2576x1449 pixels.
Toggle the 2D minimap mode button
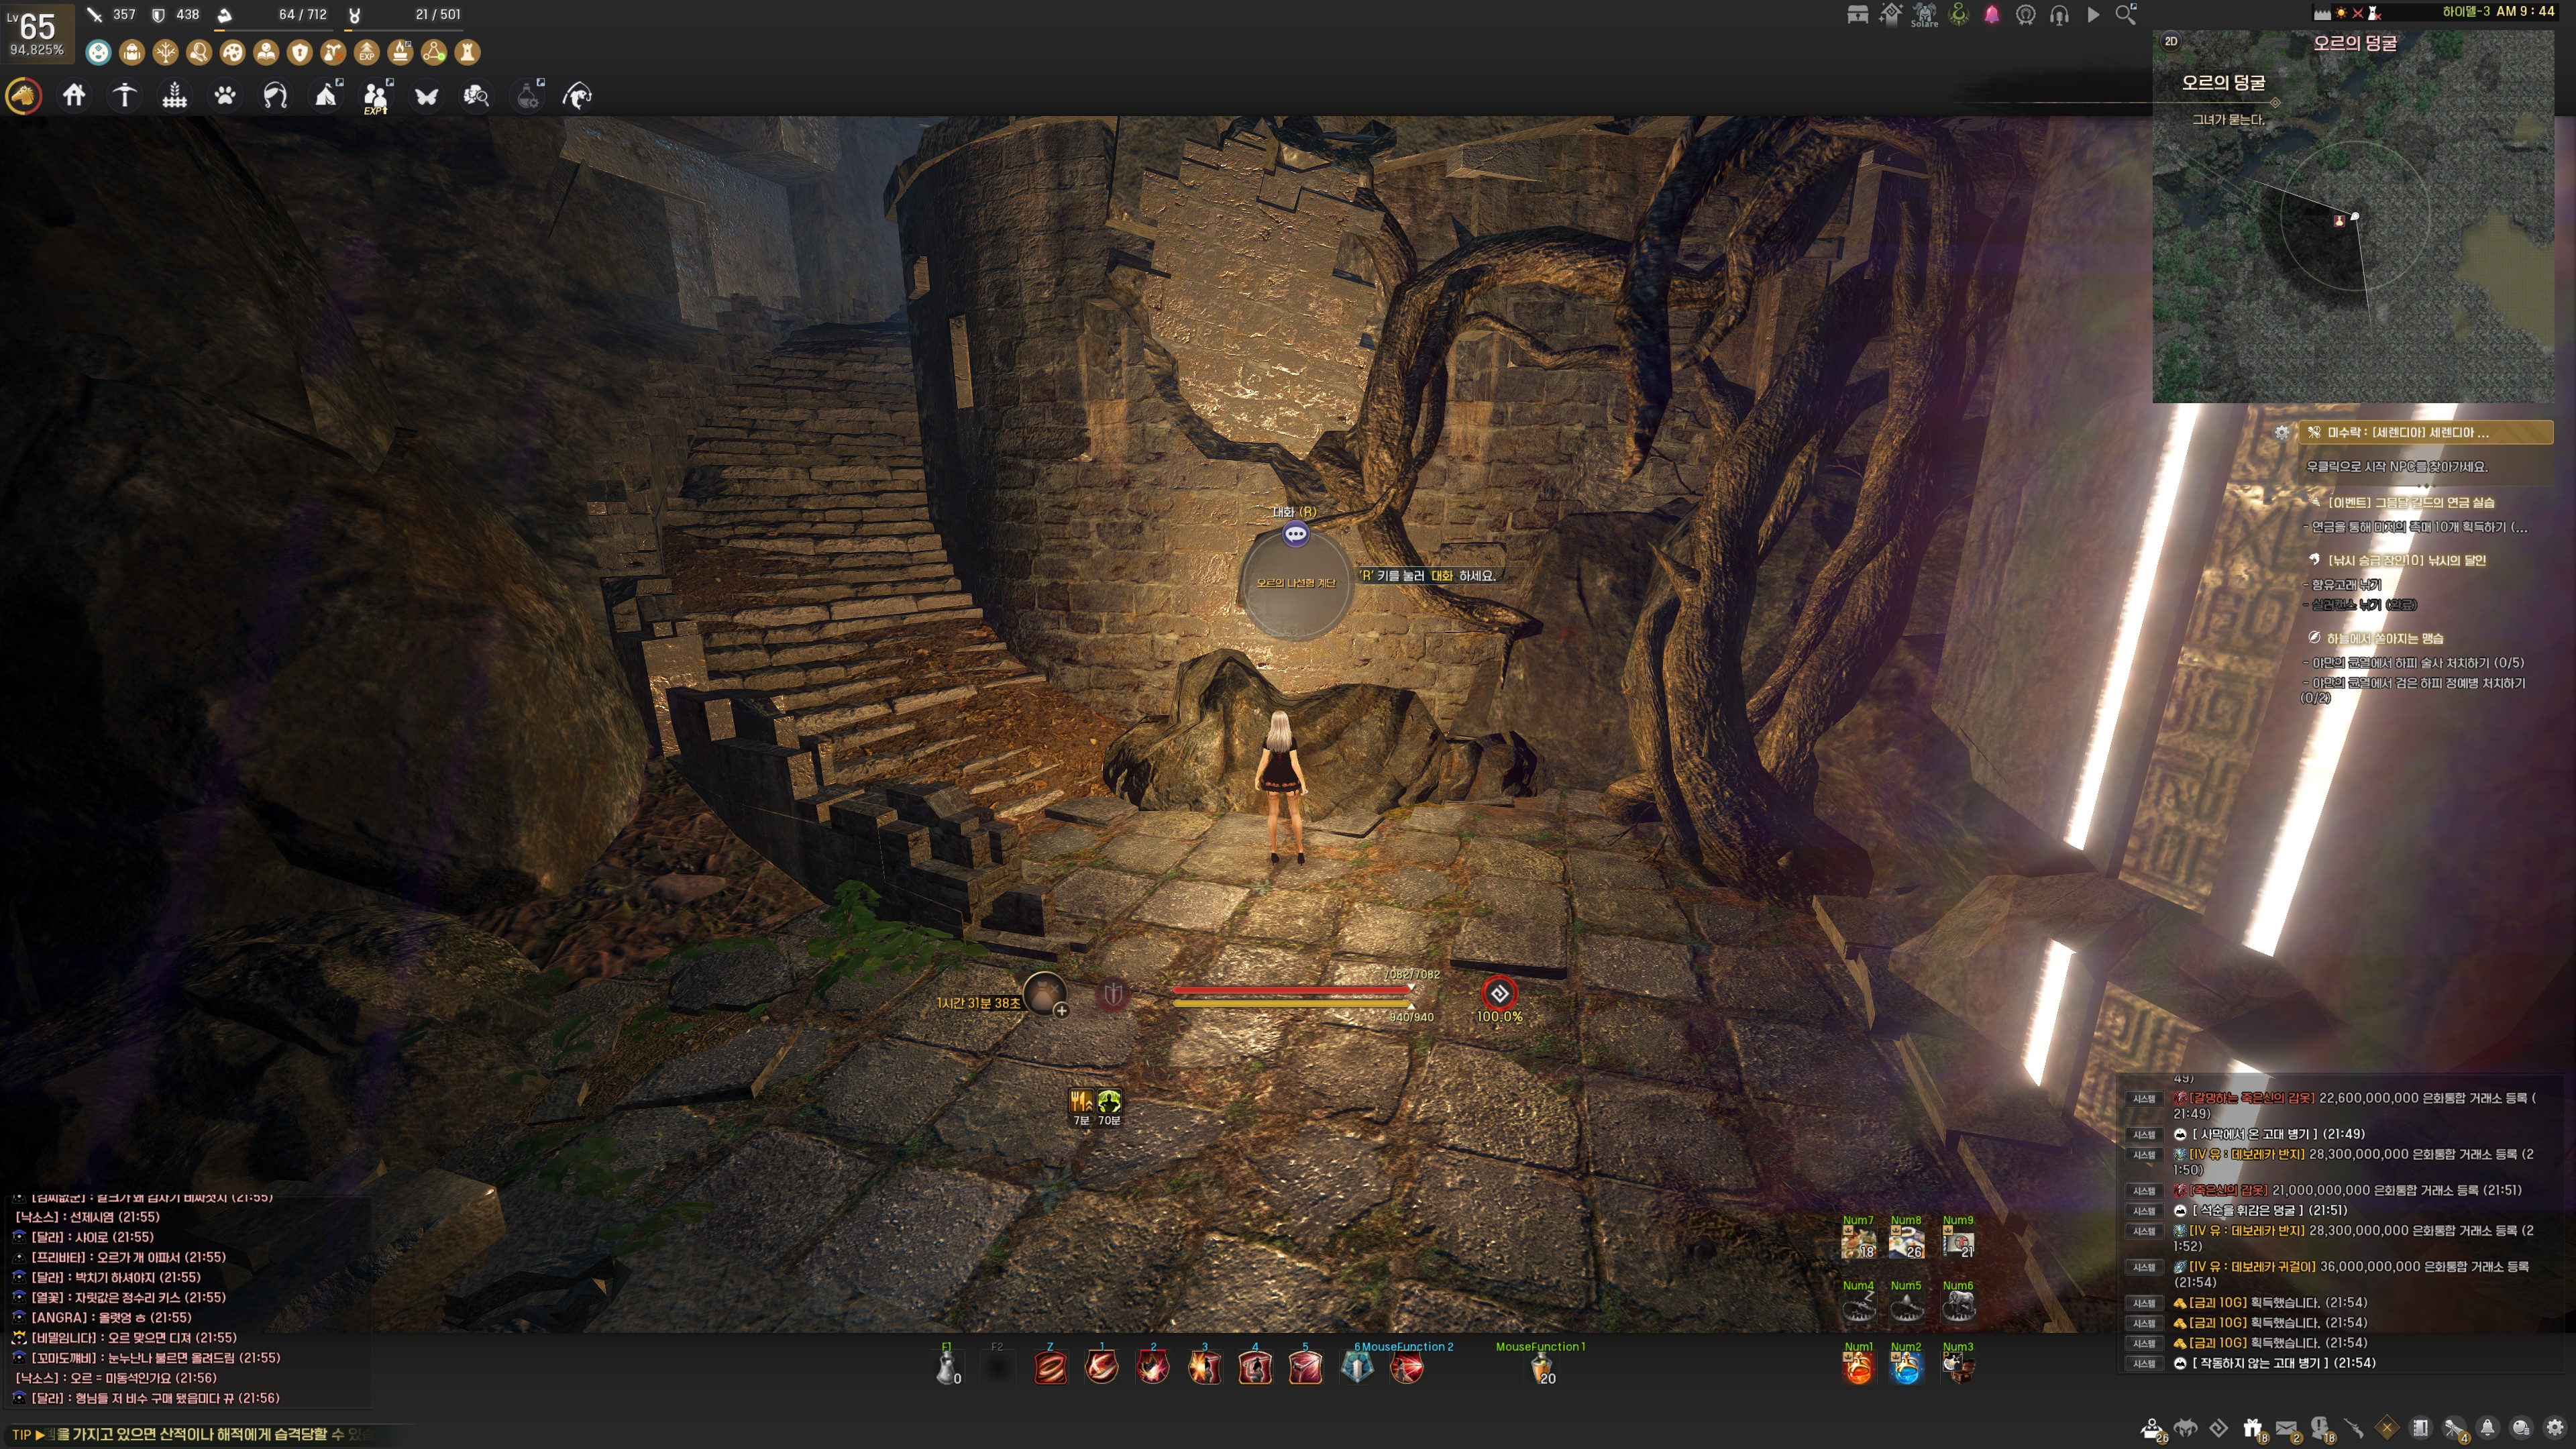tap(2171, 42)
